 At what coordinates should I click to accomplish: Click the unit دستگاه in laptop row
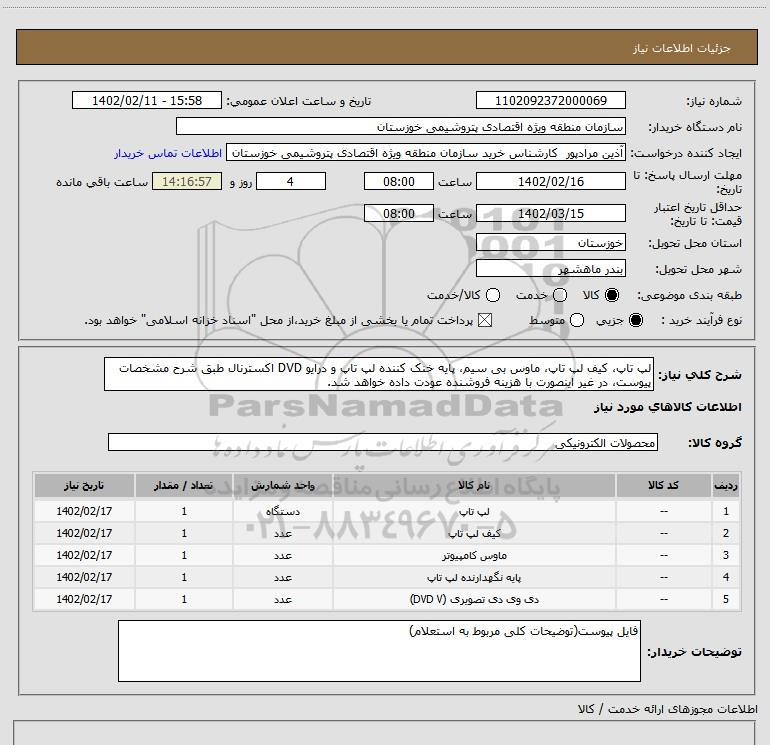[283, 511]
